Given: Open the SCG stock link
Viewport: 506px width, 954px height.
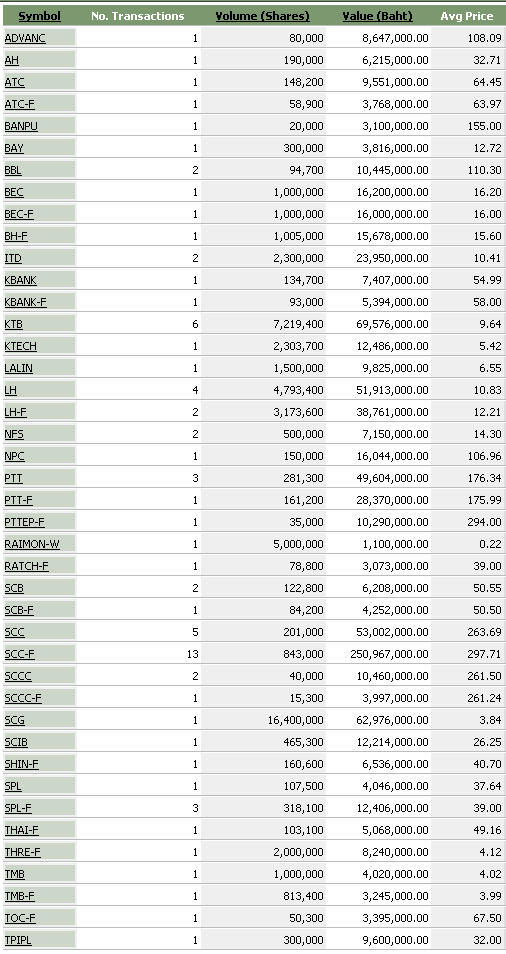Looking at the screenshot, I should 15,720.
